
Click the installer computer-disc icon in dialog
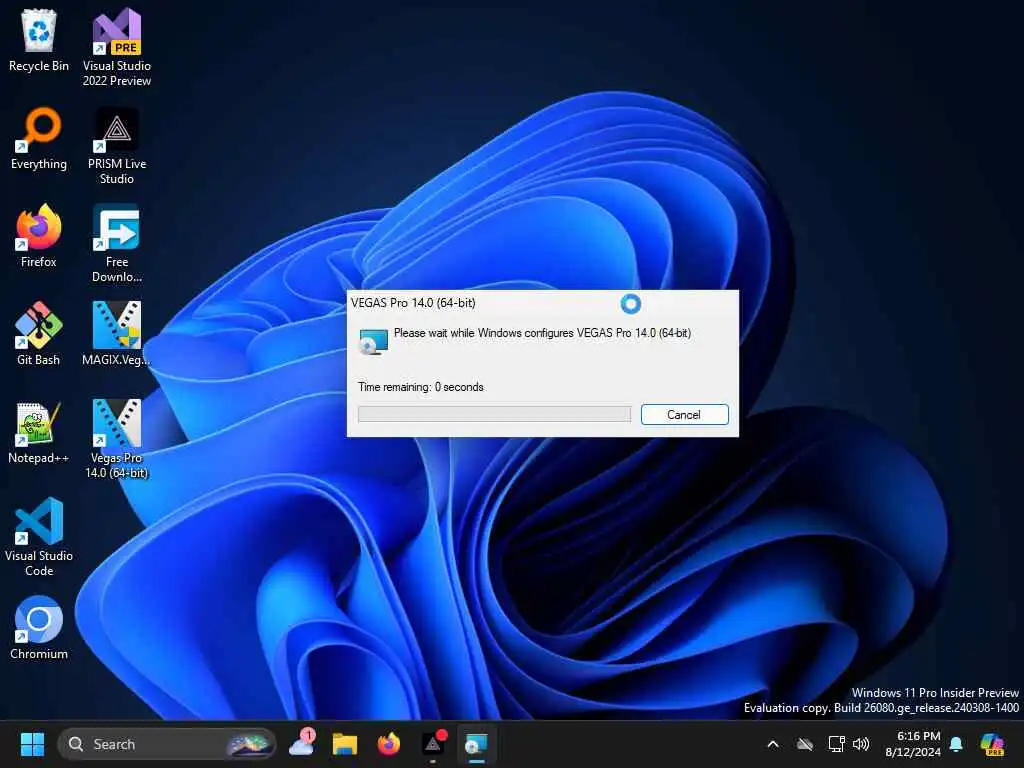point(374,342)
